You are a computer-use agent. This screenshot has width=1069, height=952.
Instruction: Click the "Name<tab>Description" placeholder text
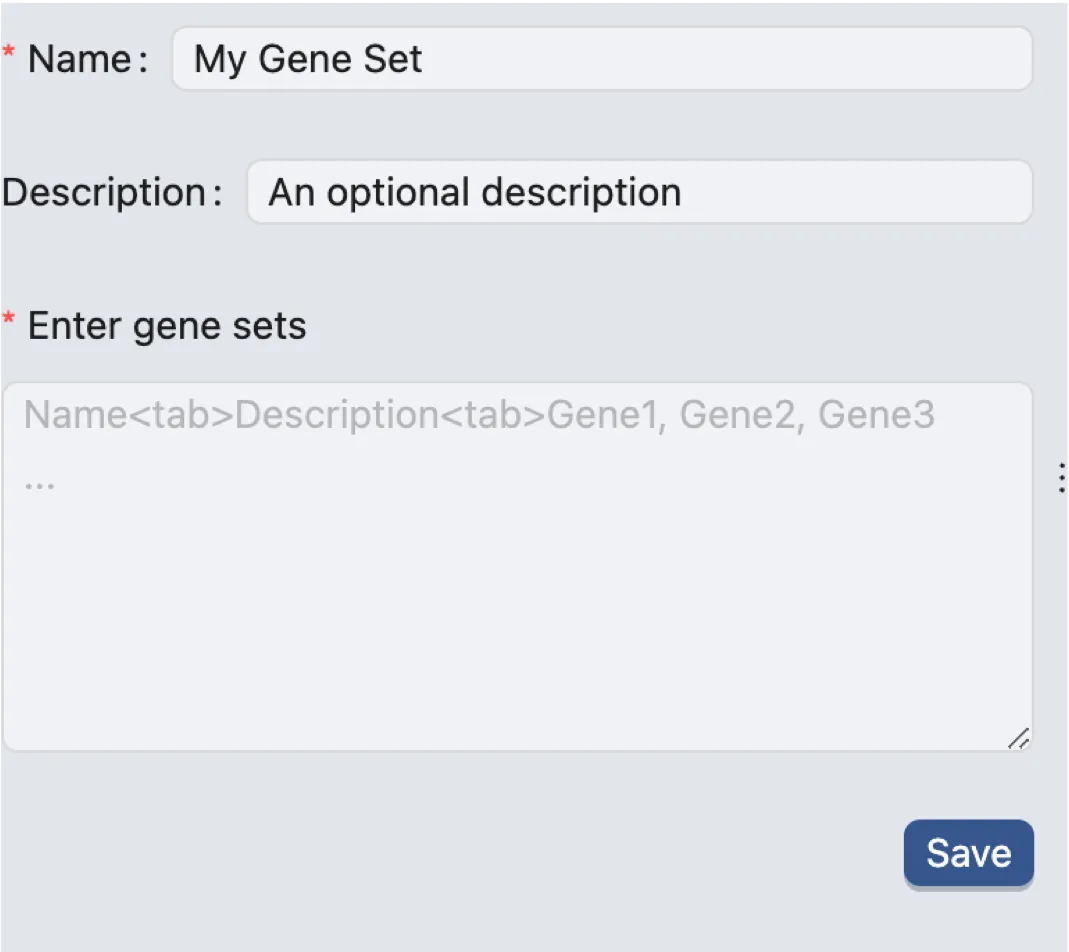point(232,415)
